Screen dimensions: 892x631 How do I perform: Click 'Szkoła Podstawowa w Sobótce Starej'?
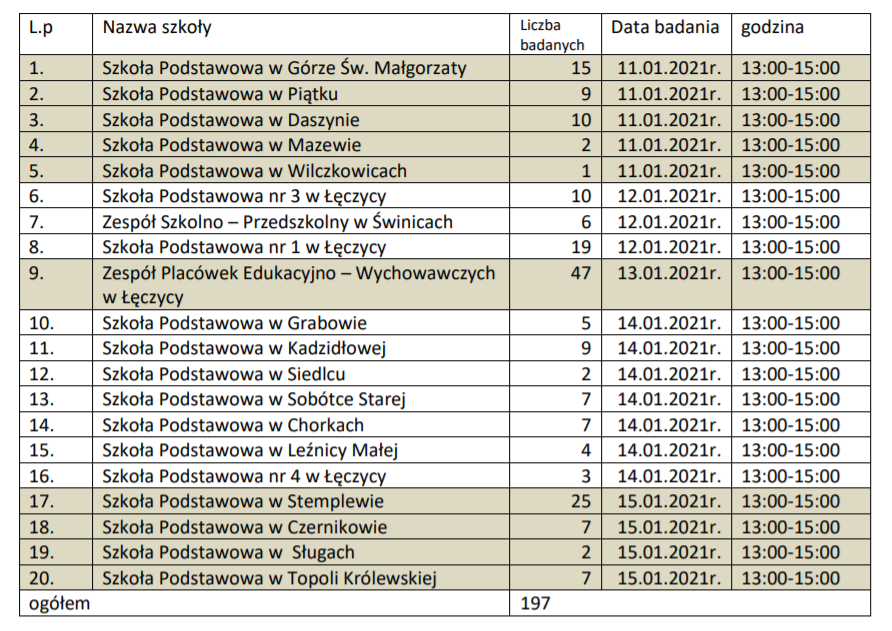pyautogui.click(x=253, y=400)
